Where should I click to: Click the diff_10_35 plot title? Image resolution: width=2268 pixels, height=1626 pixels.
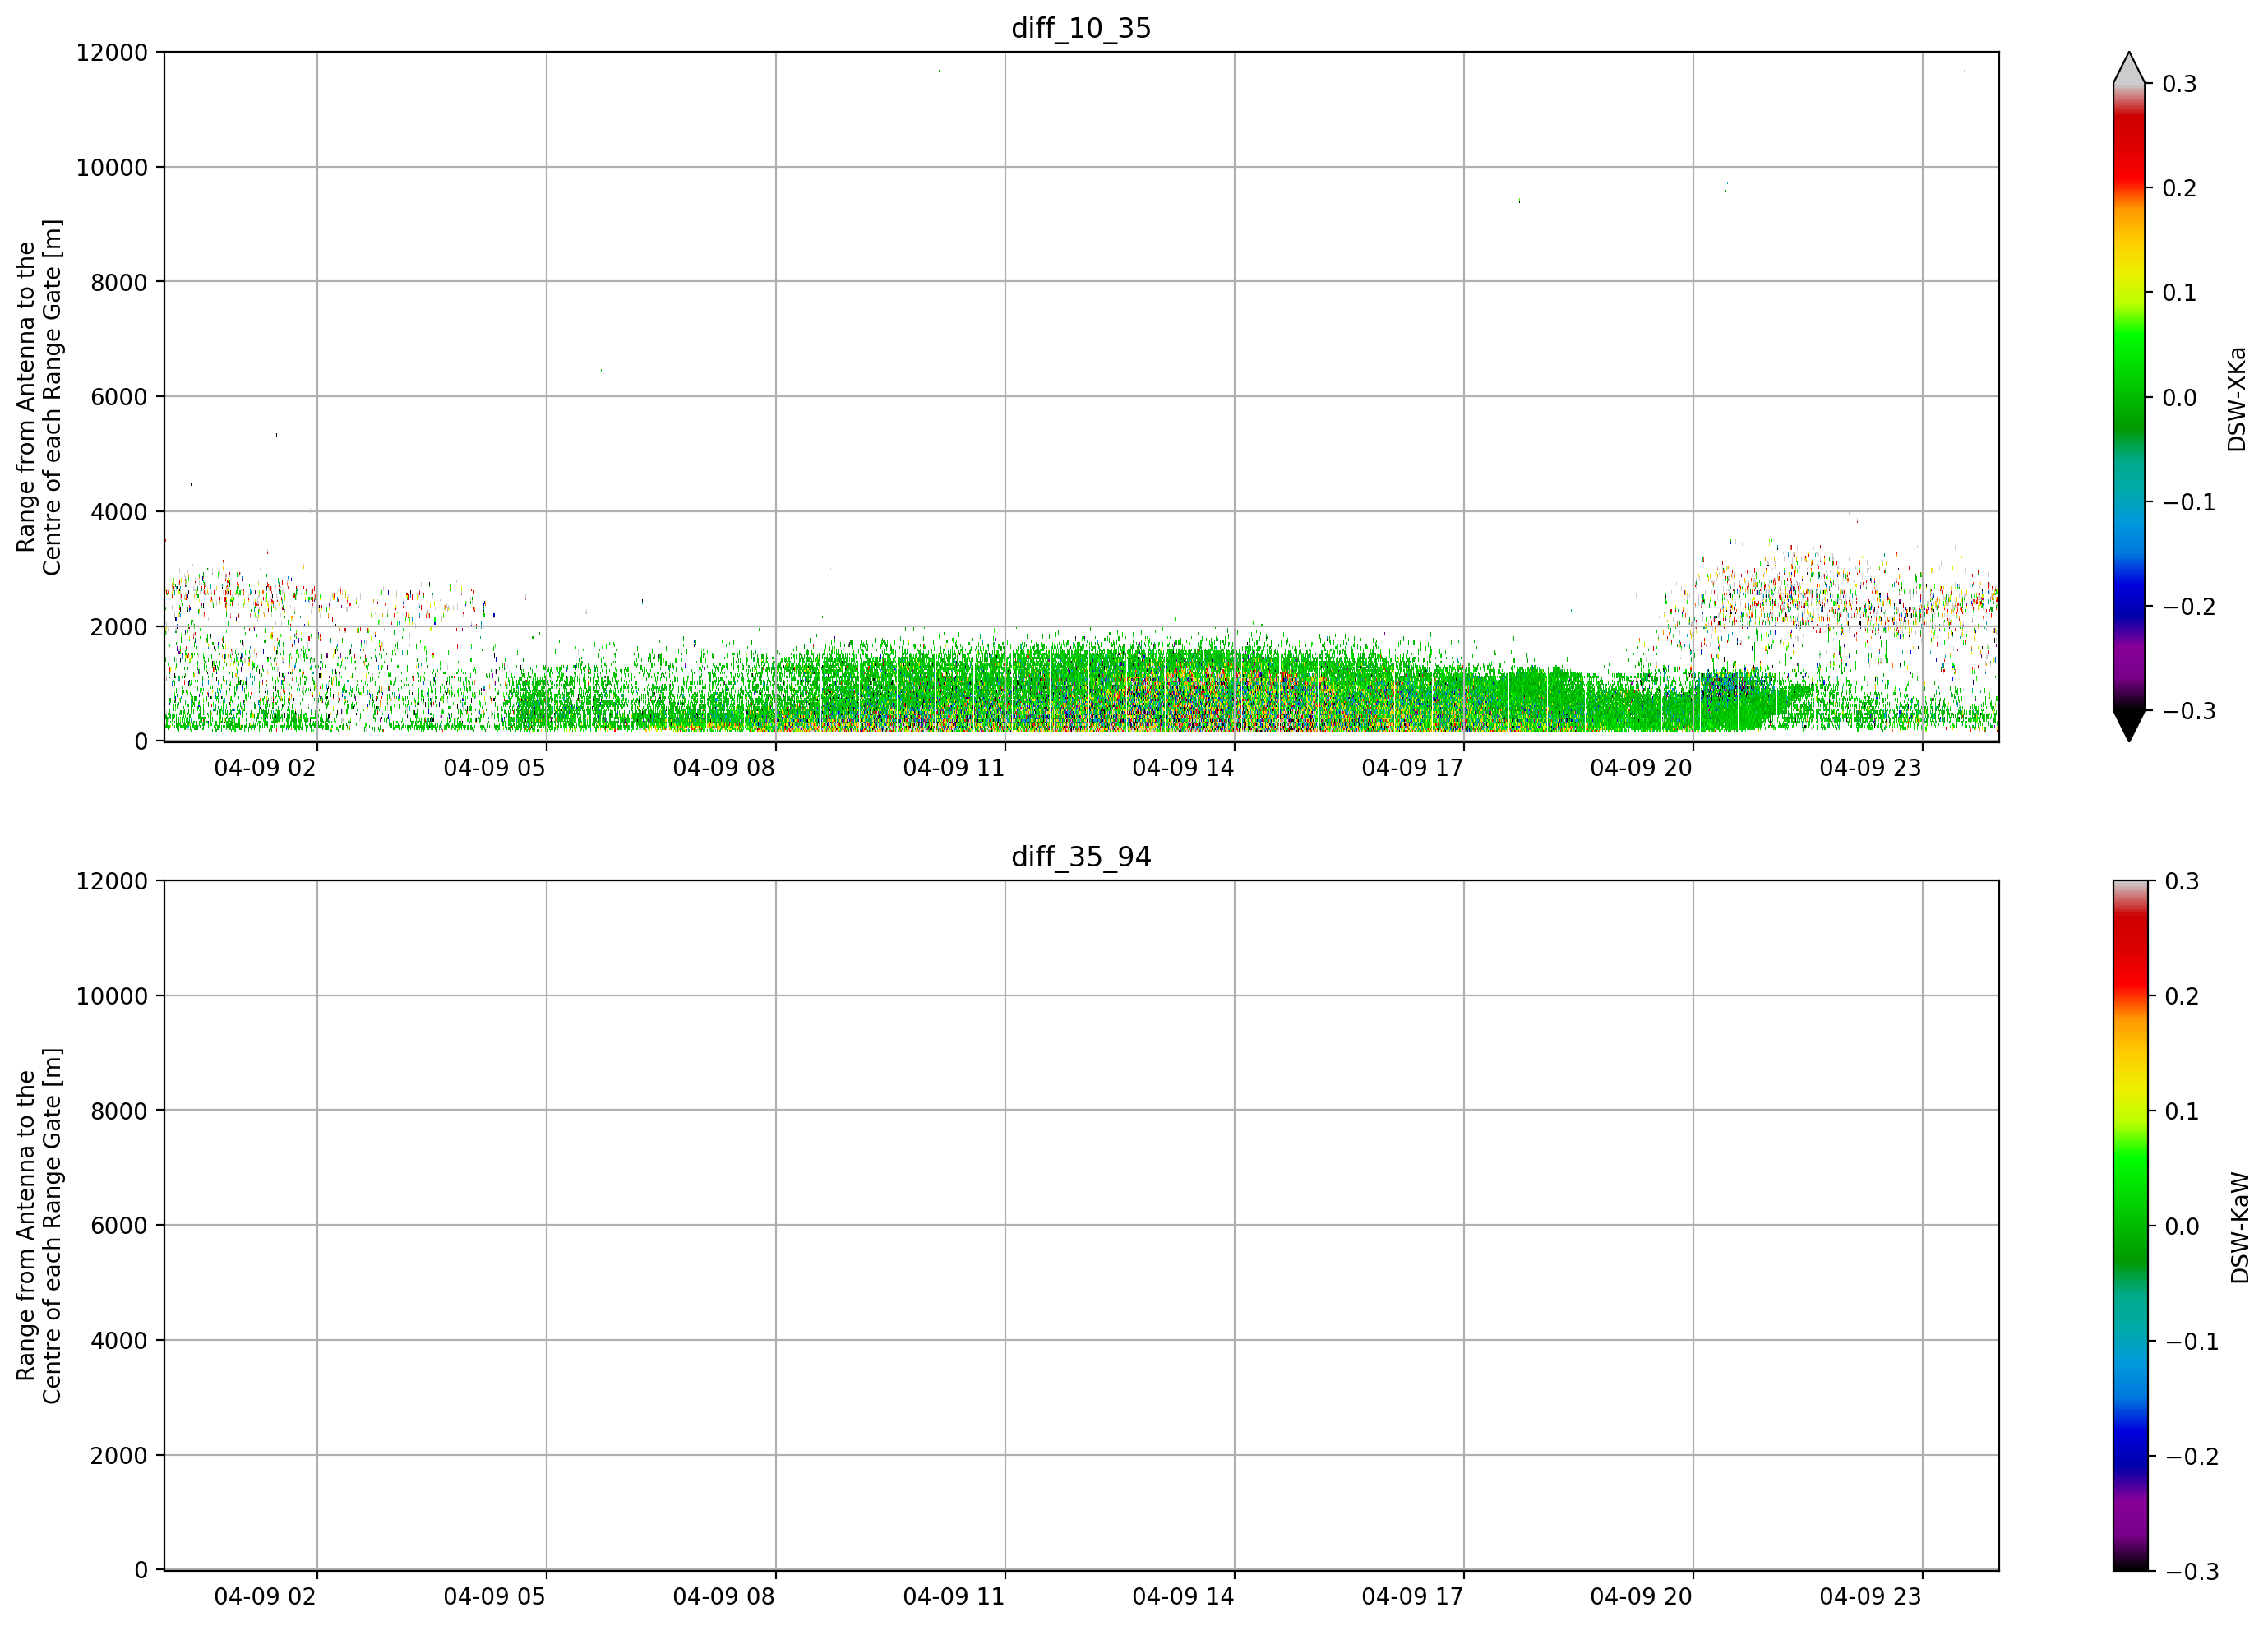(1081, 28)
